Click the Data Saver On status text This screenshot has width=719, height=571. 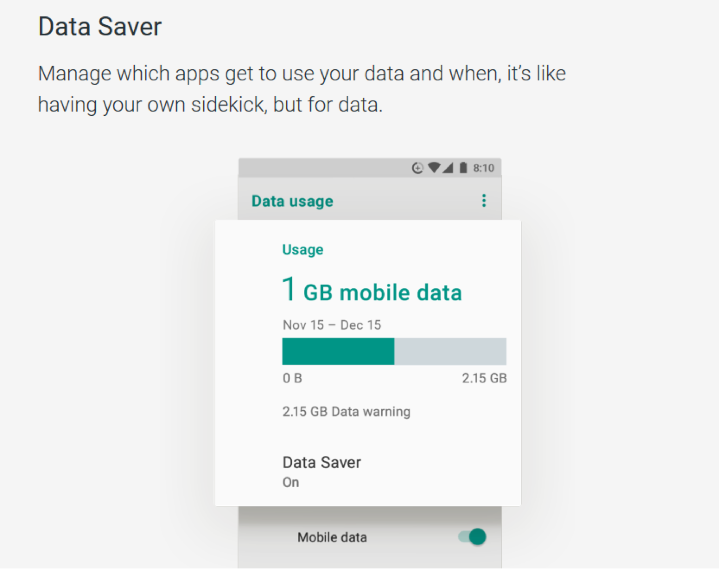(291, 482)
